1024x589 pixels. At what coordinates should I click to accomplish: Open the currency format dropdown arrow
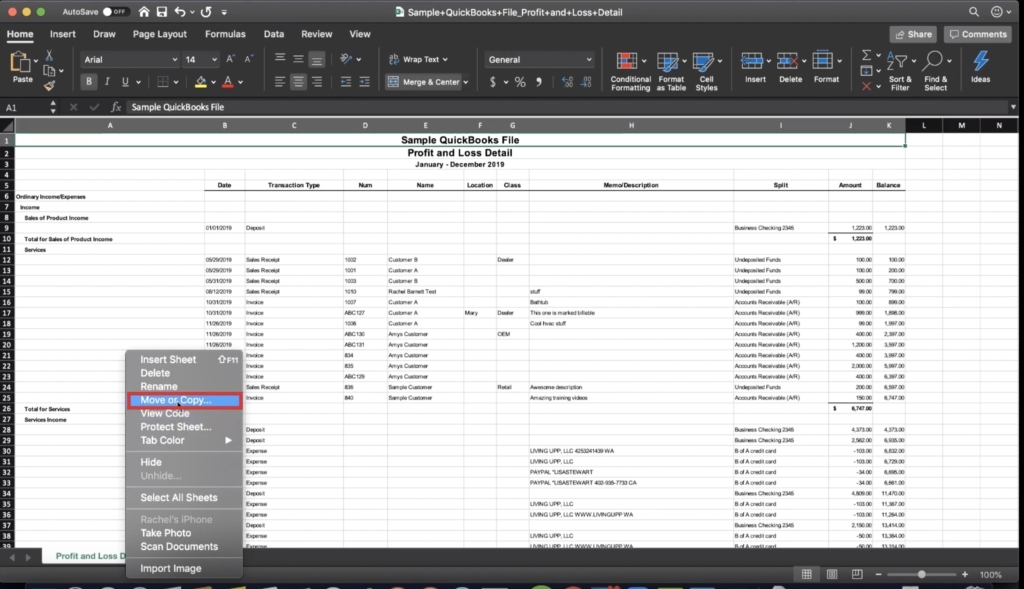click(505, 82)
